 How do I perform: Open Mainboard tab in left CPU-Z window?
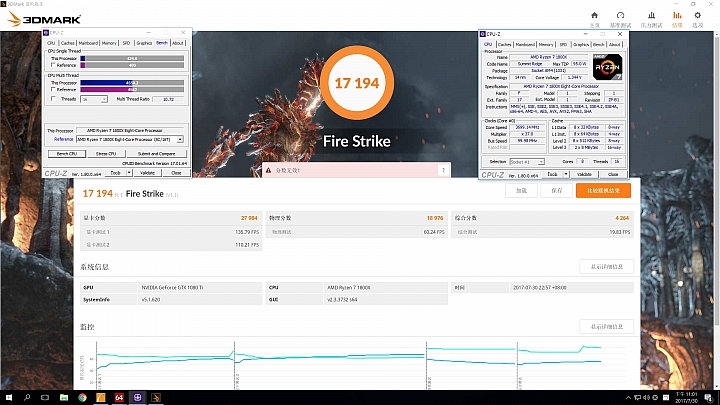pos(88,43)
